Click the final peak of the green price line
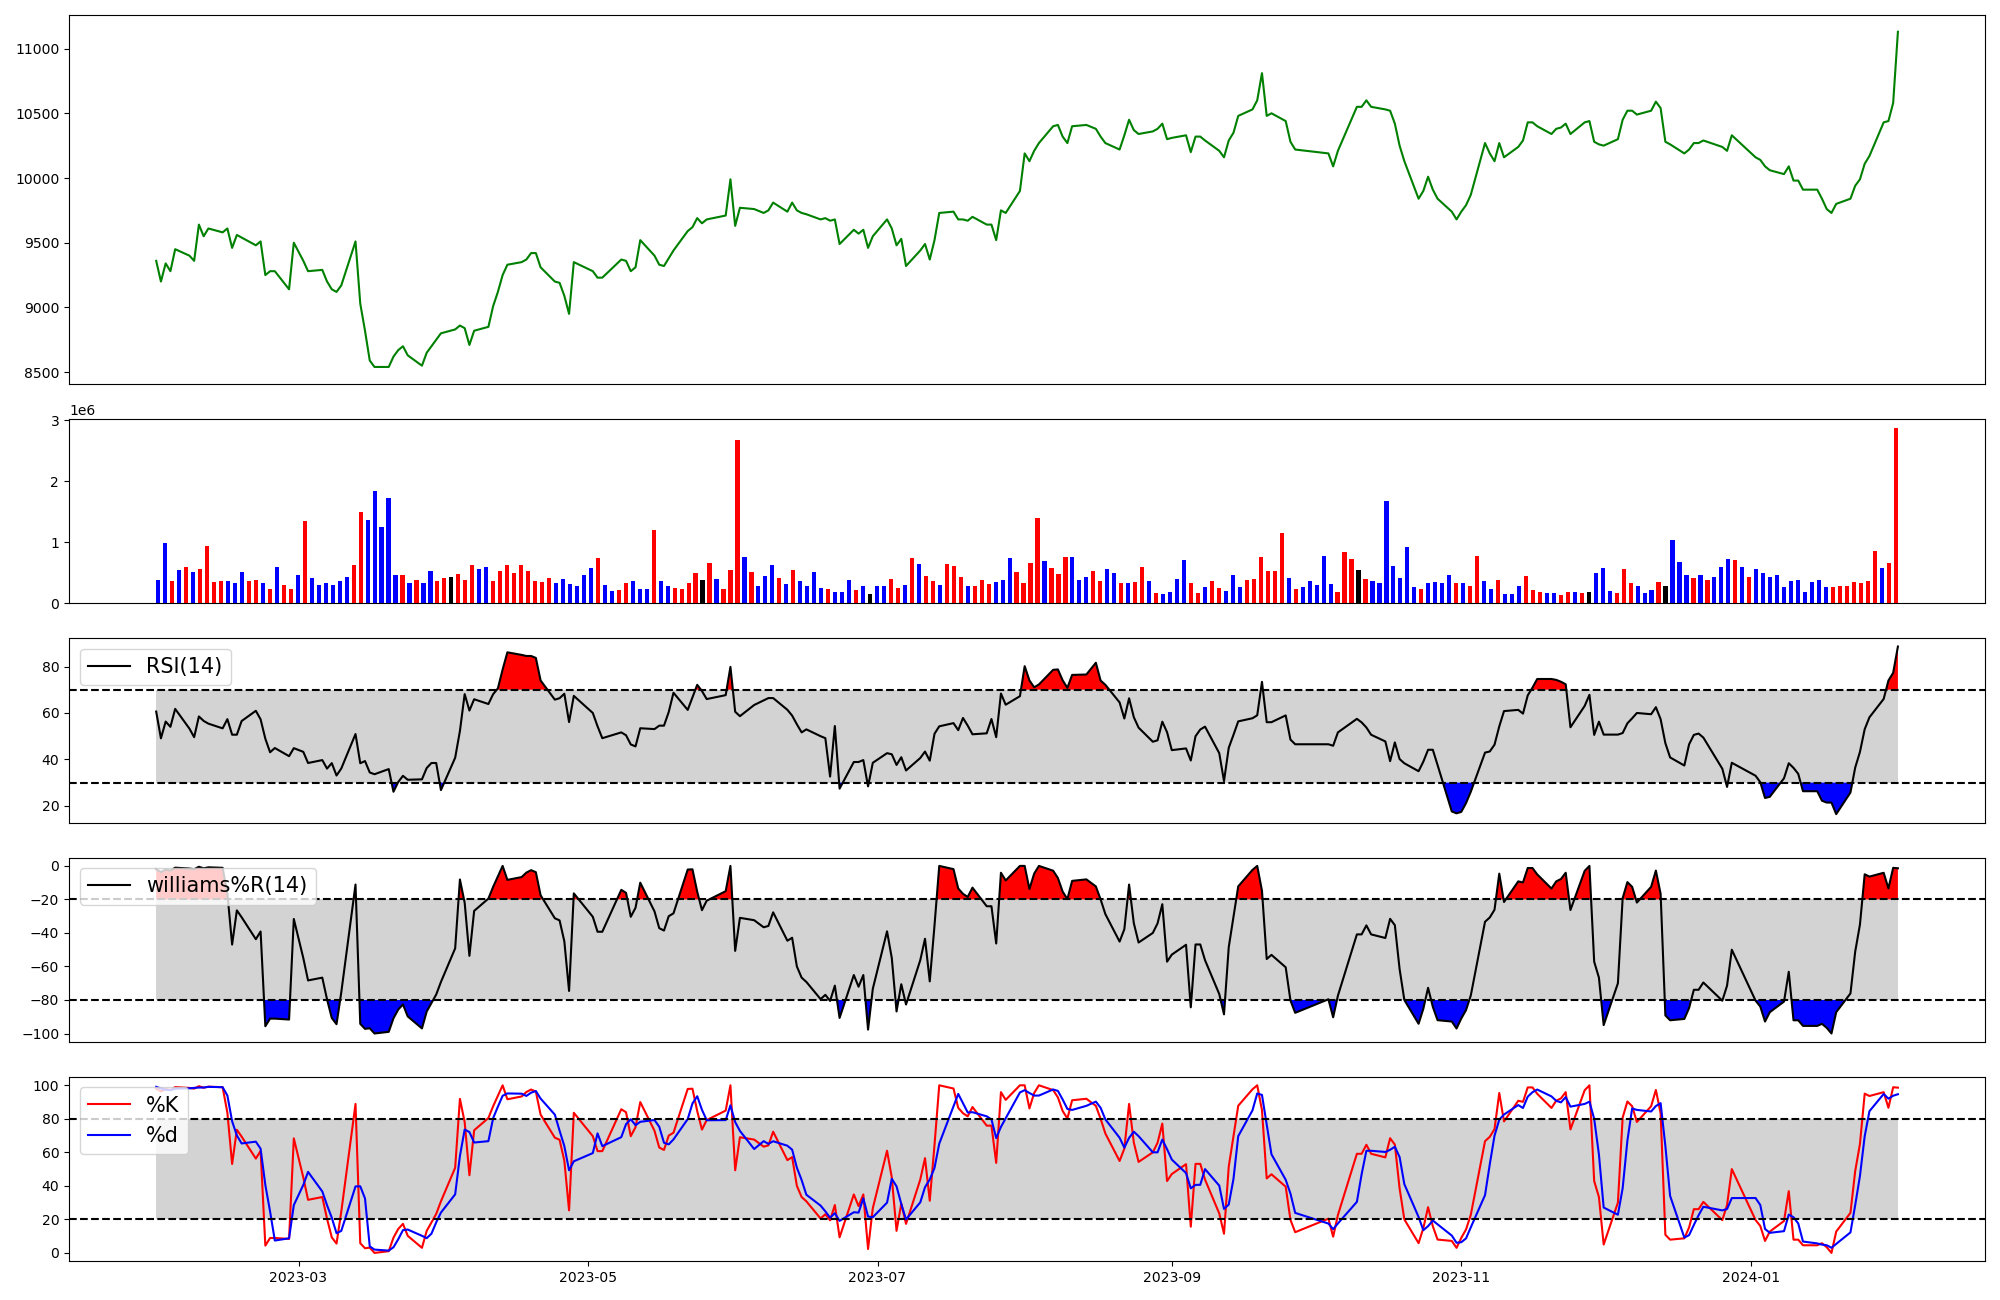The height and width of the screenshot is (1300, 2000). (x=1897, y=33)
